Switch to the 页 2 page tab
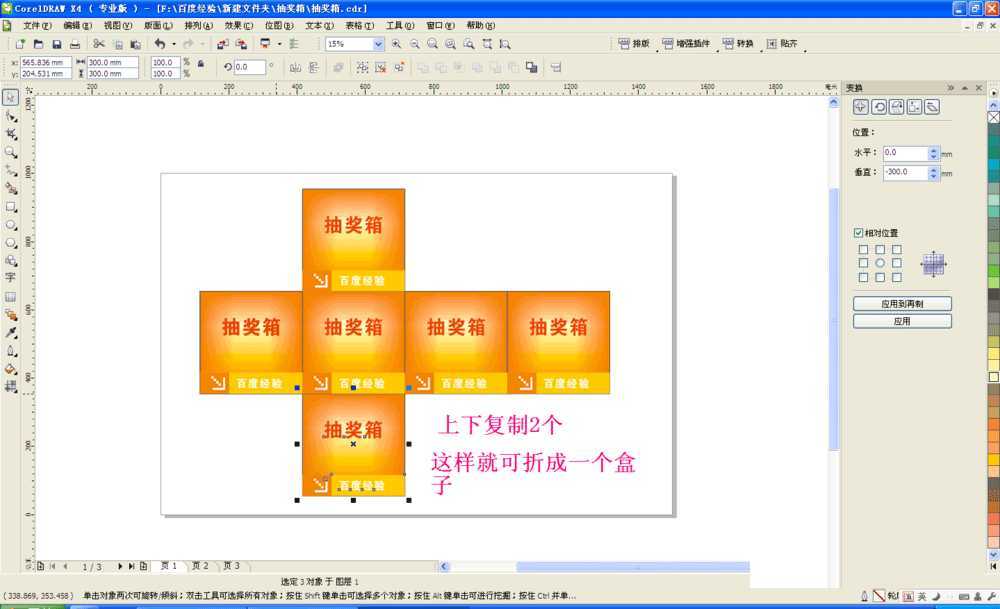Screen dimensions: 1000x609 [200, 565]
